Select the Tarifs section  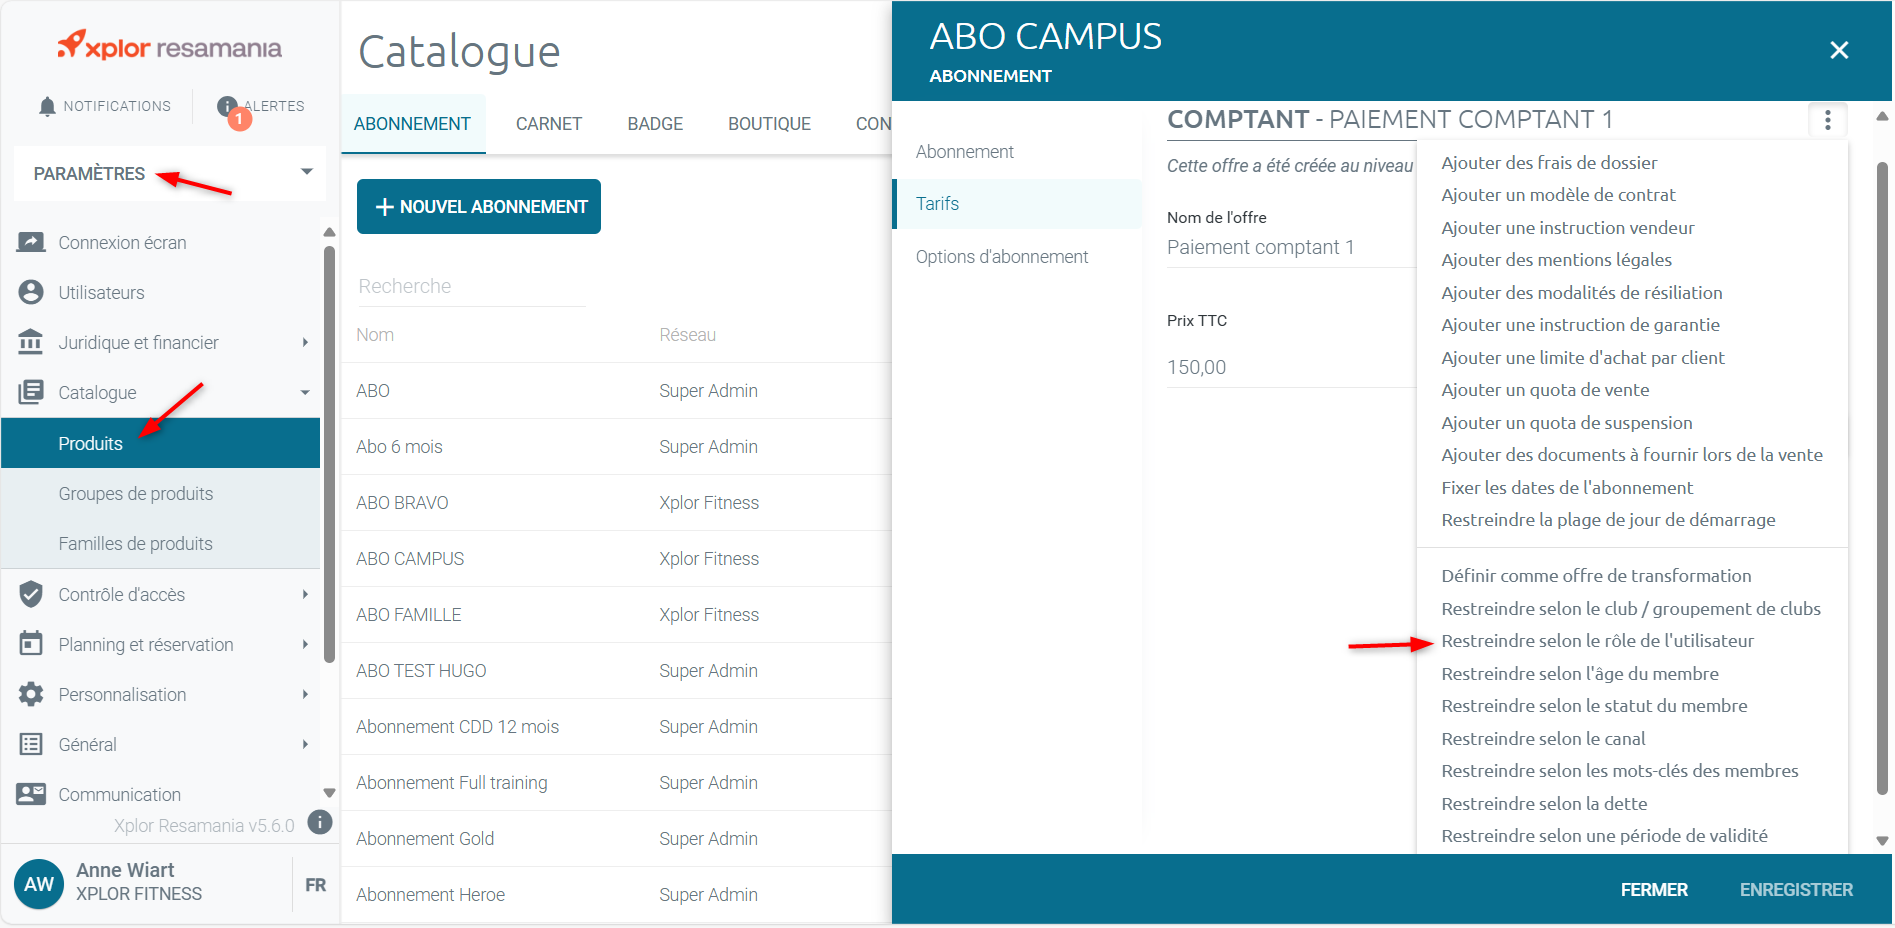1017,204
